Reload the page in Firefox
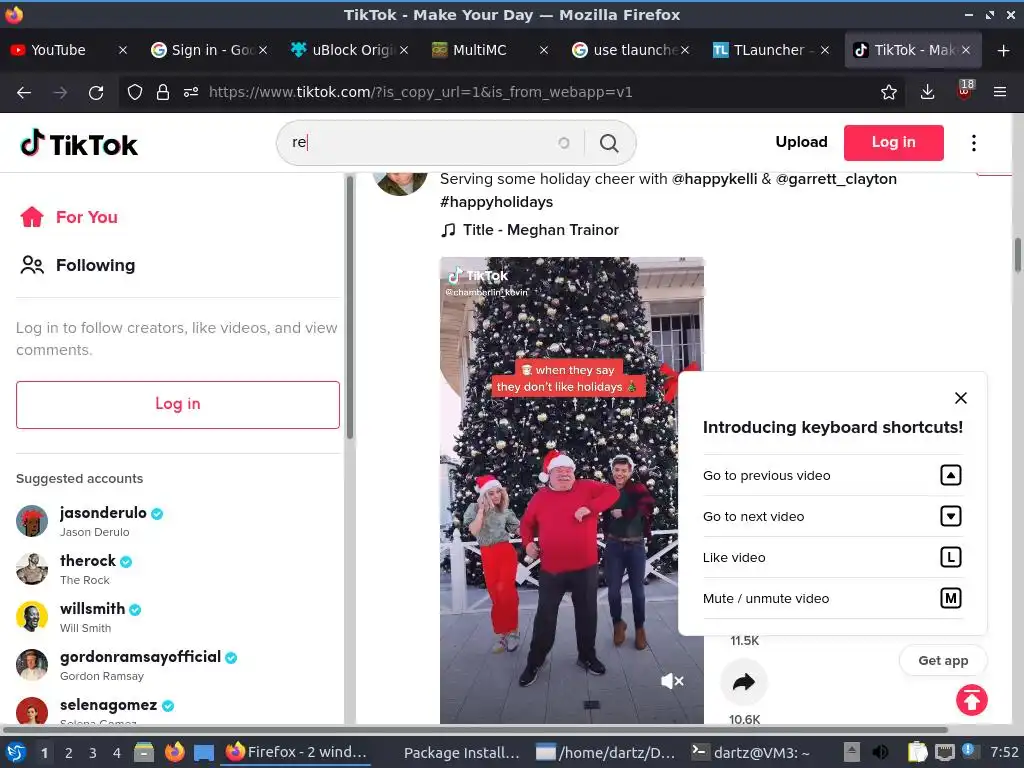This screenshot has width=1024, height=768. click(96, 93)
